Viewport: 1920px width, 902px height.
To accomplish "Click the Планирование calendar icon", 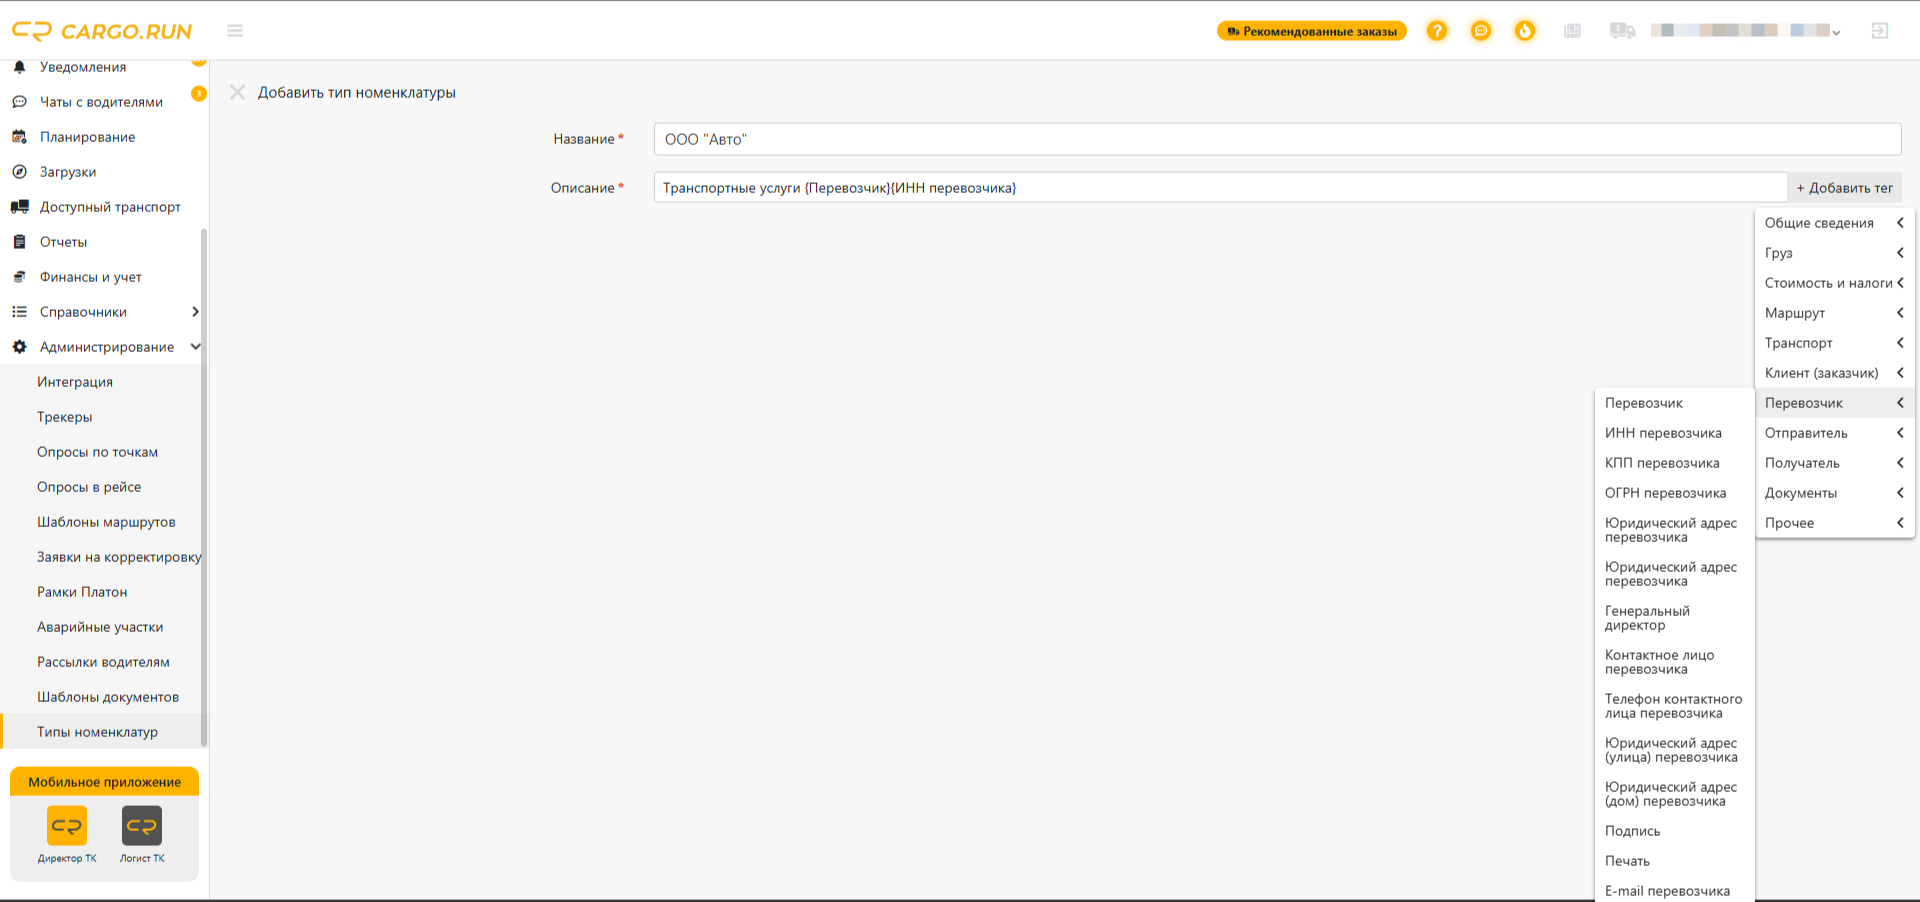I will 19,137.
